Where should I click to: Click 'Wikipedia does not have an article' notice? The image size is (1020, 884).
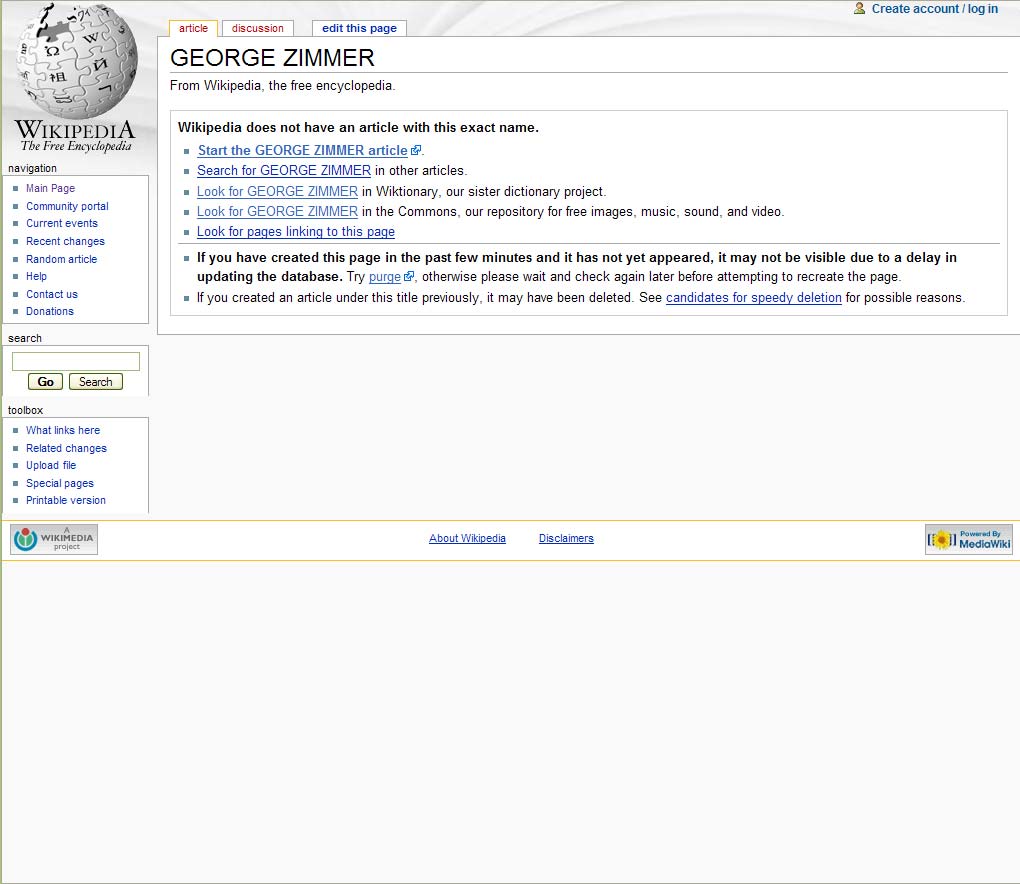(358, 127)
